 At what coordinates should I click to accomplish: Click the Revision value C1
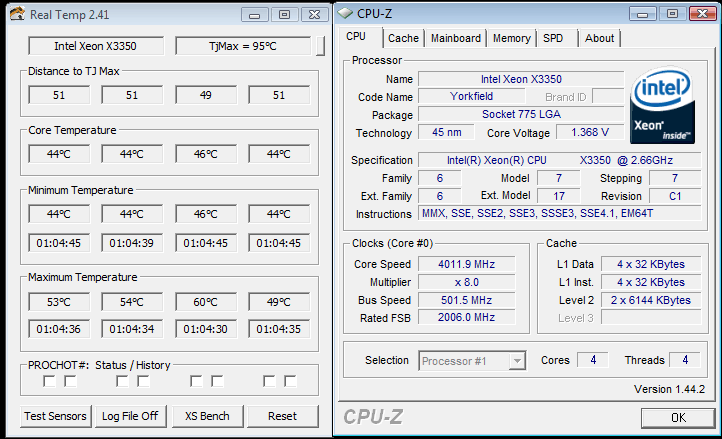(x=675, y=196)
